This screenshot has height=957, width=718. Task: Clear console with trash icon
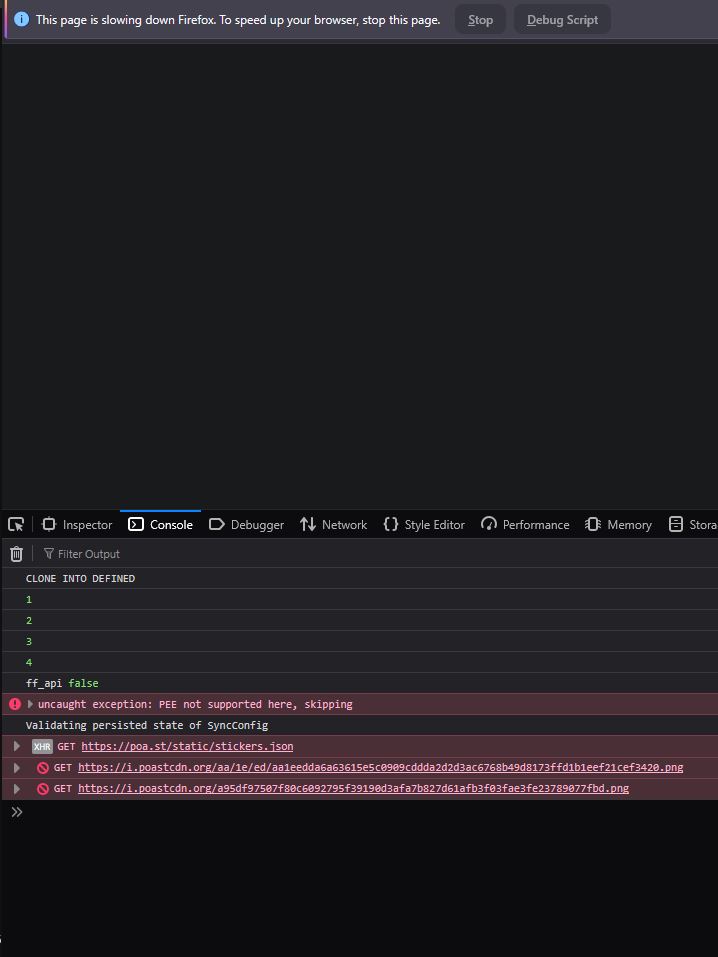(16, 554)
